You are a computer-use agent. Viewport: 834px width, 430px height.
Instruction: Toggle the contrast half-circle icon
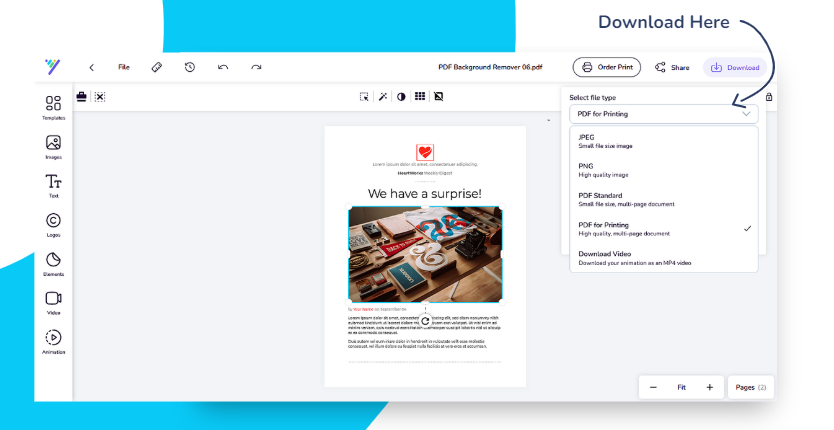[x=401, y=97]
